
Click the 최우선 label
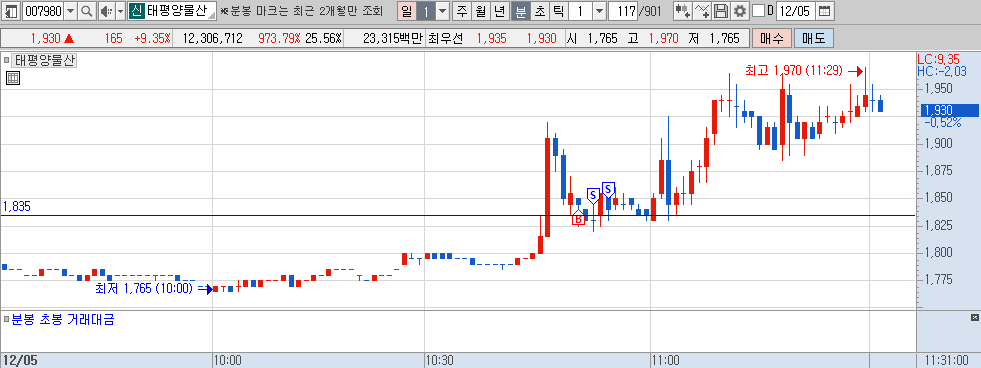click(x=445, y=38)
